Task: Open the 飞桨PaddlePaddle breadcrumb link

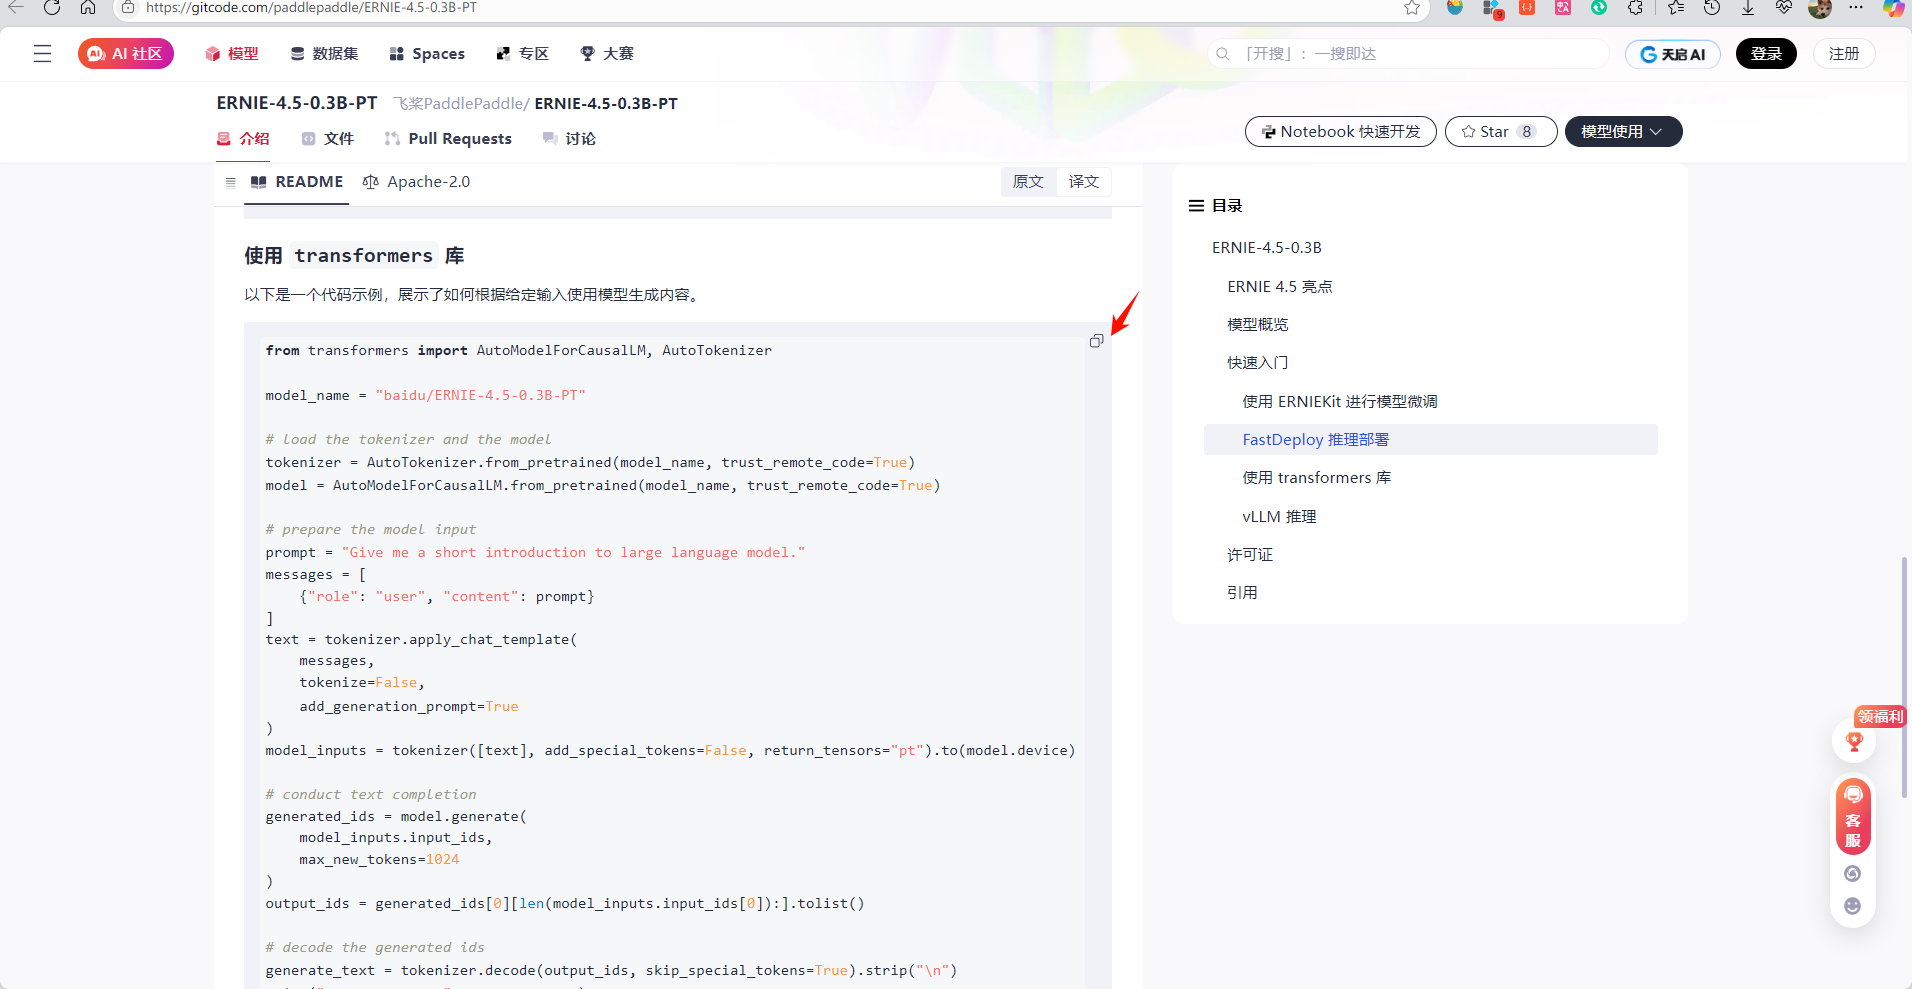Action: point(458,104)
